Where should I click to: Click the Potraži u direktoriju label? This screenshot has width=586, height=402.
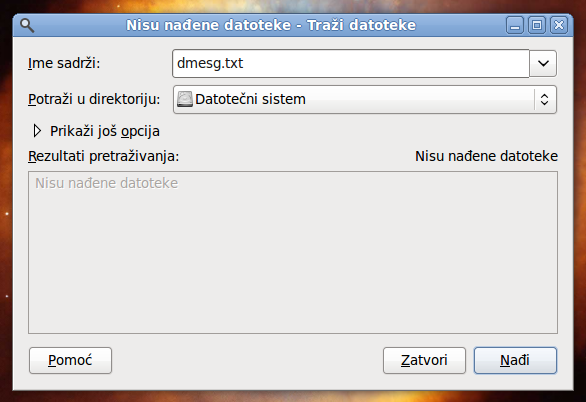[94, 99]
